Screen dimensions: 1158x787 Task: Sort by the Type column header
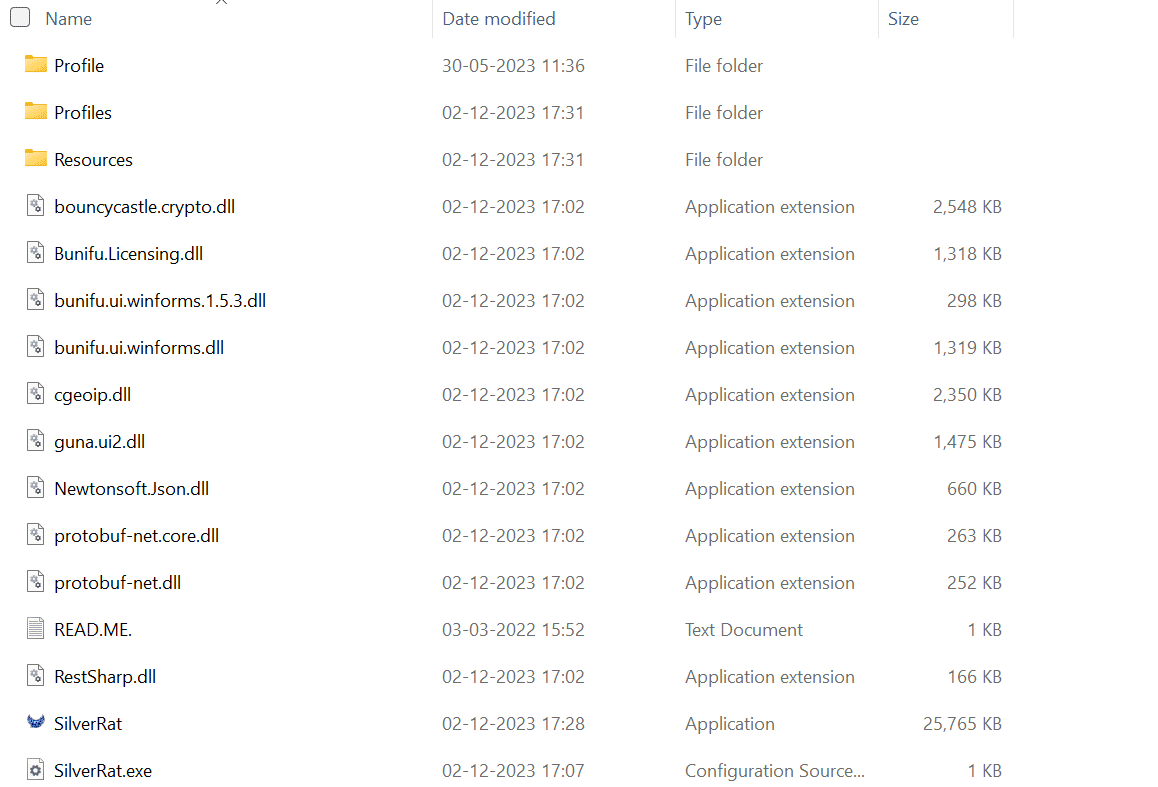(x=703, y=18)
